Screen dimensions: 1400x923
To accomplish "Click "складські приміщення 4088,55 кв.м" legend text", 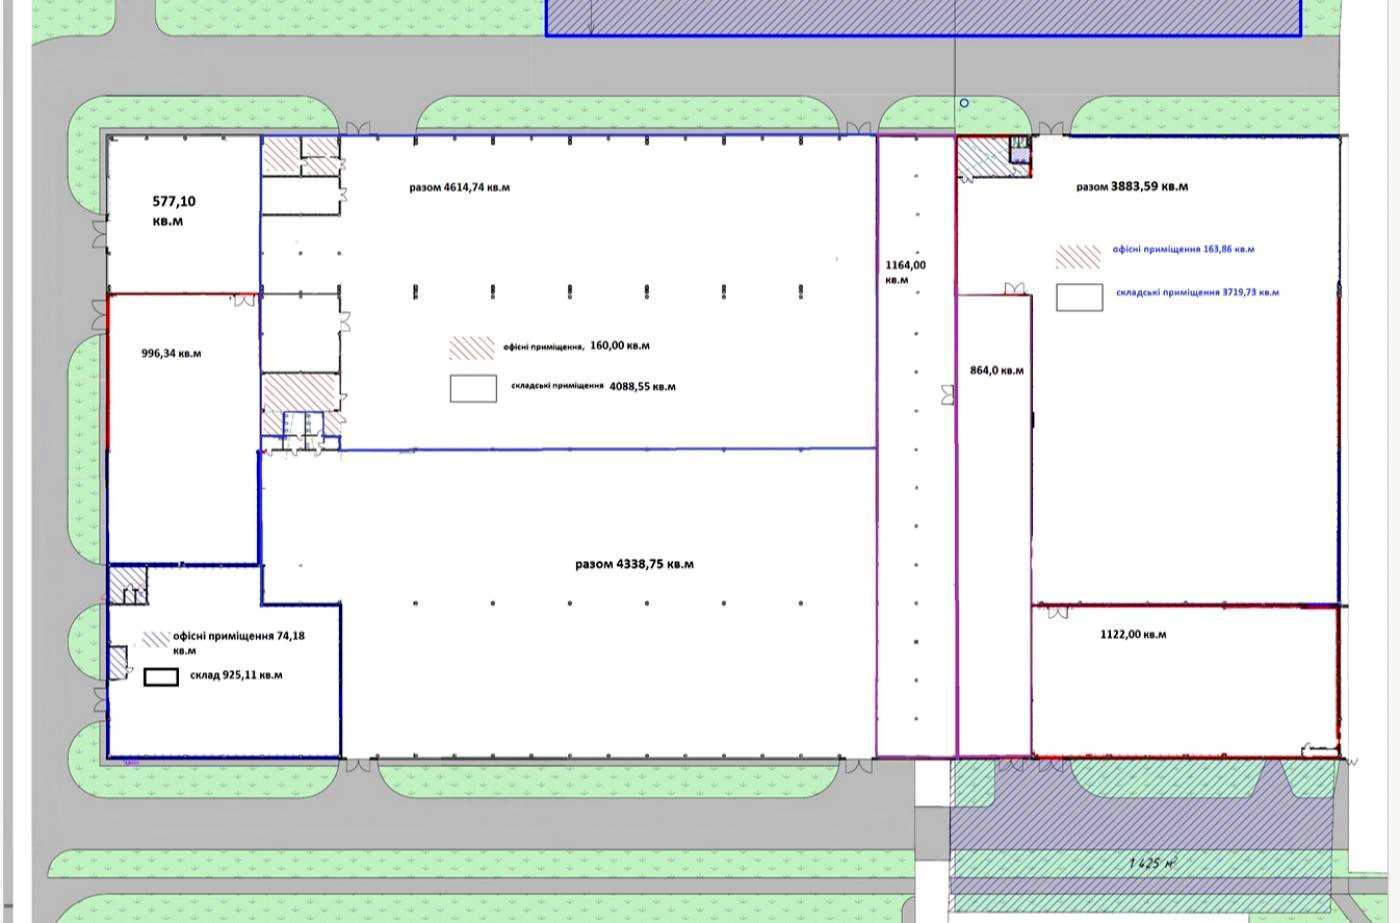I will pyautogui.click(x=593, y=386).
